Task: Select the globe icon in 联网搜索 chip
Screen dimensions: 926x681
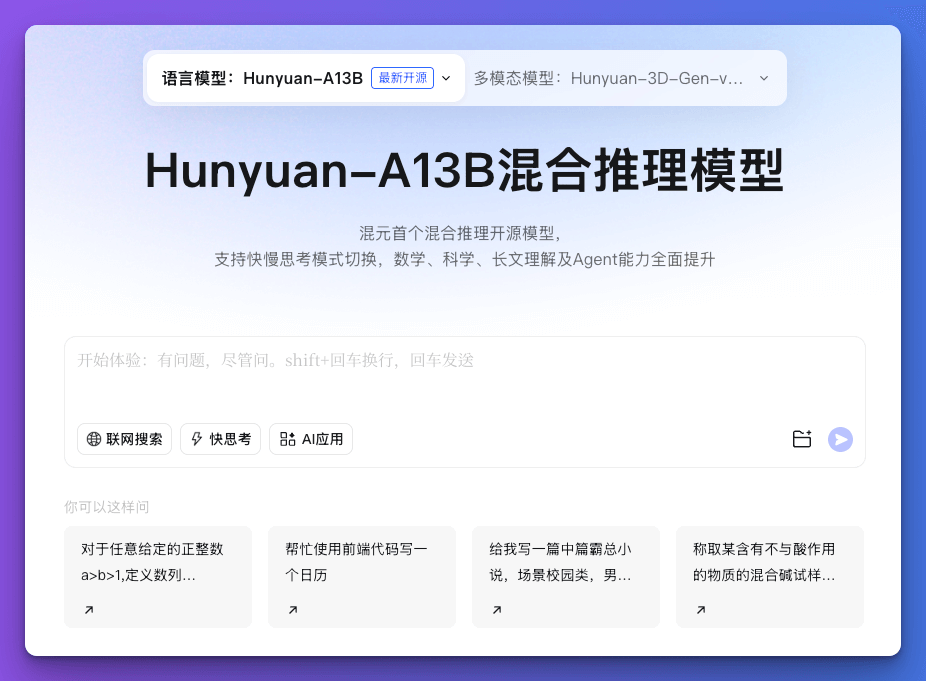Action: tap(92, 439)
